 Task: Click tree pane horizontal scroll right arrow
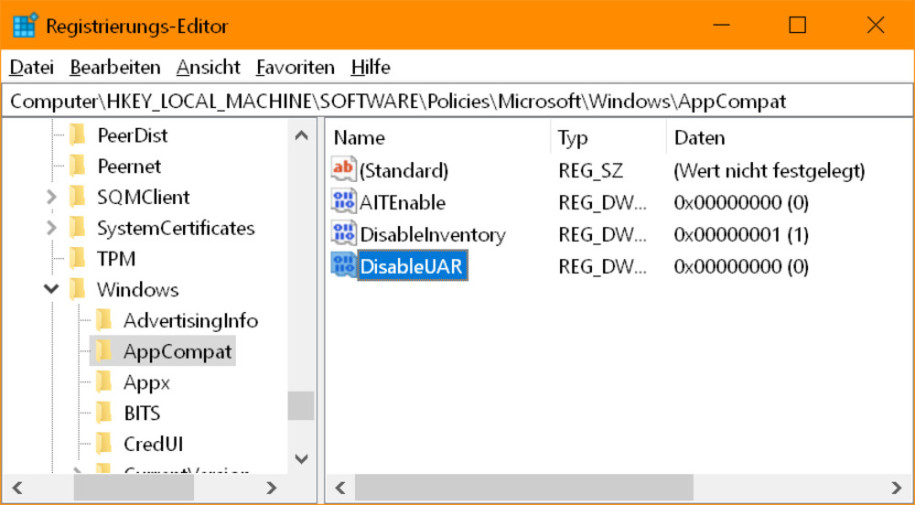(x=271, y=487)
